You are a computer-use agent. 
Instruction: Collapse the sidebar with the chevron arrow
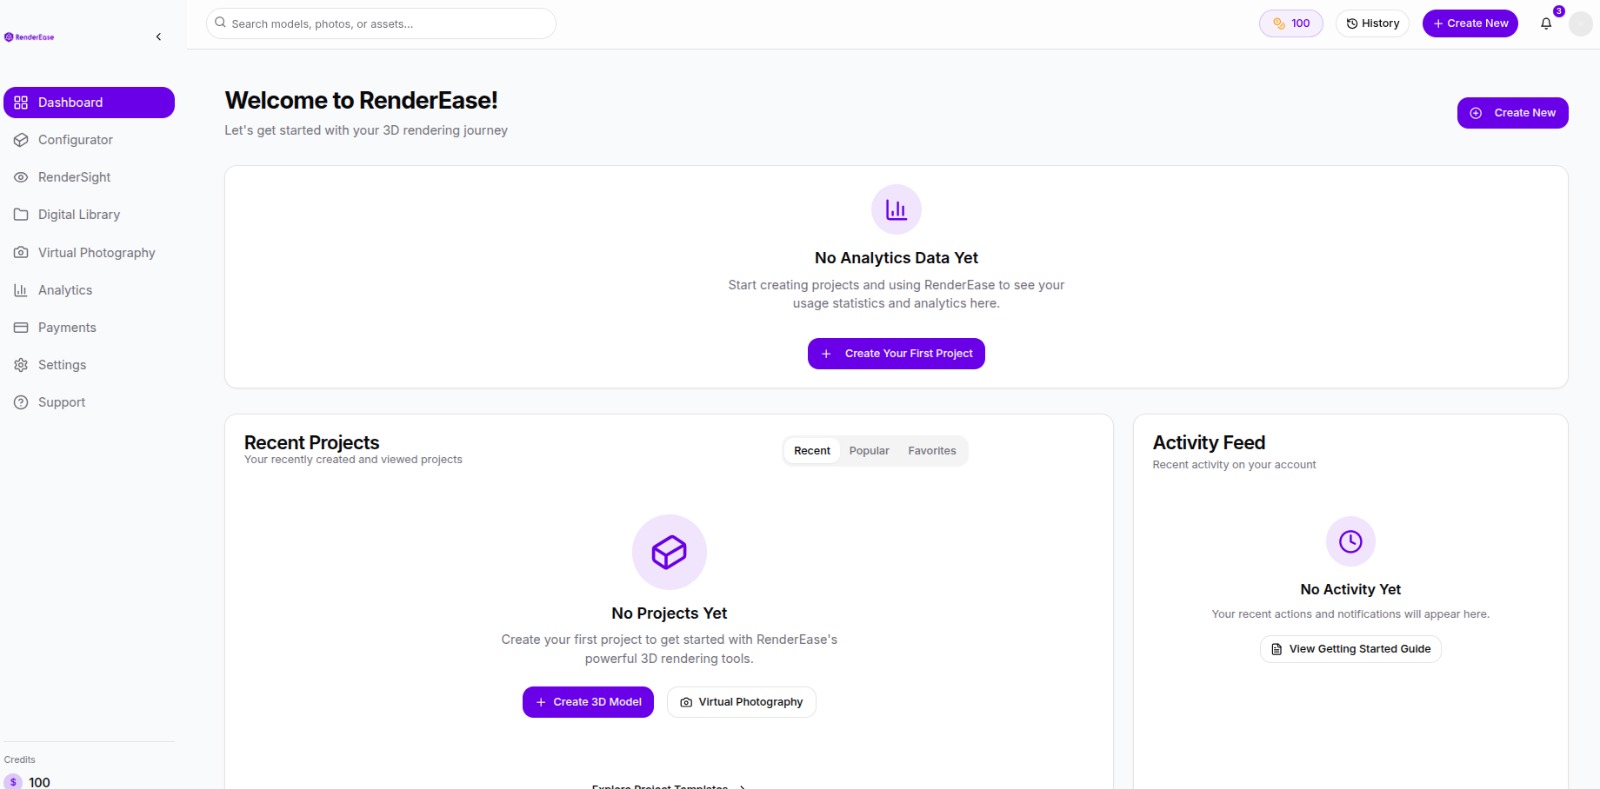pyautogui.click(x=158, y=37)
